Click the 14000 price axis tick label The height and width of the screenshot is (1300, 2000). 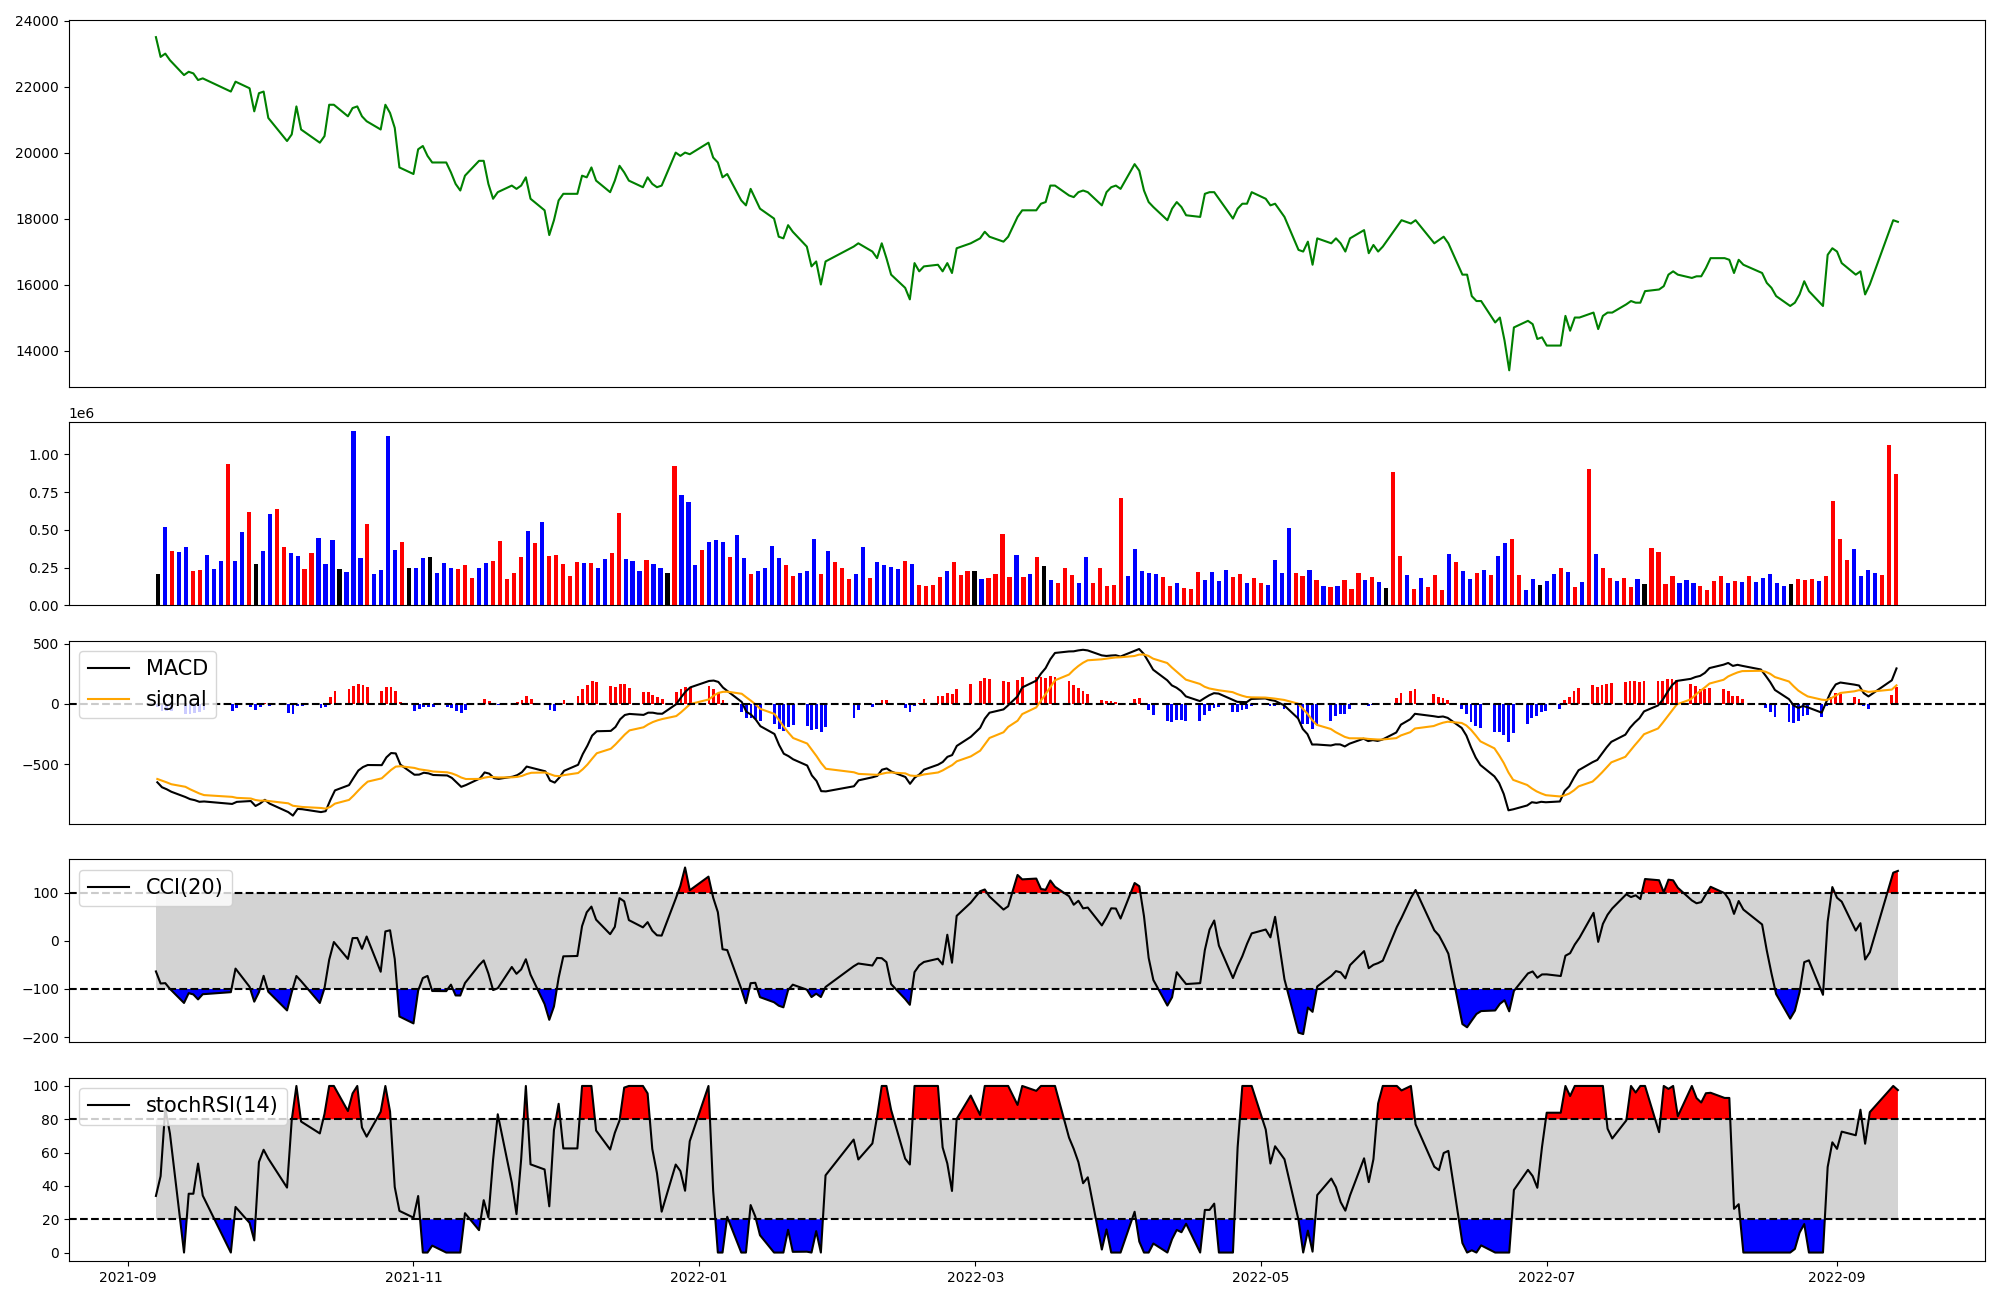coord(37,351)
